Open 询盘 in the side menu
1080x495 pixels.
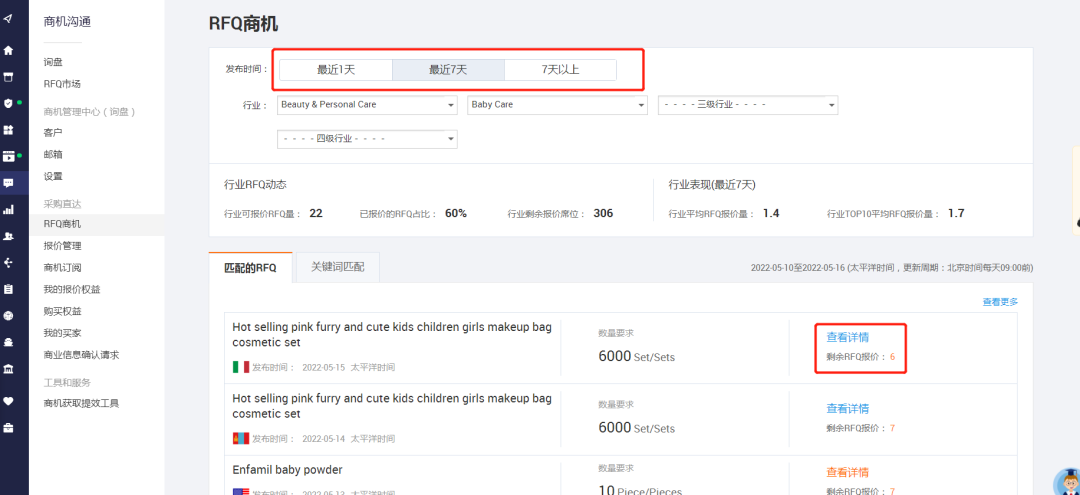coord(53,62)
